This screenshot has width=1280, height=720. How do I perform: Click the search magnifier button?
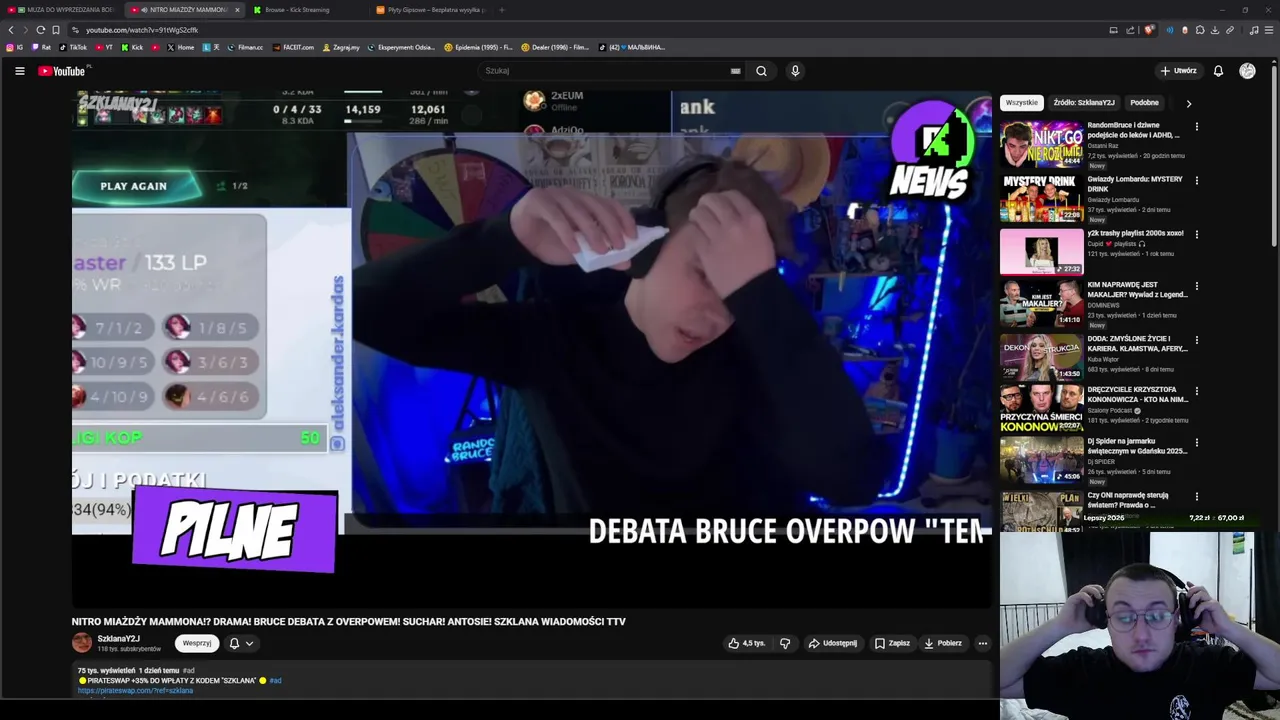[x=761, y=71]
